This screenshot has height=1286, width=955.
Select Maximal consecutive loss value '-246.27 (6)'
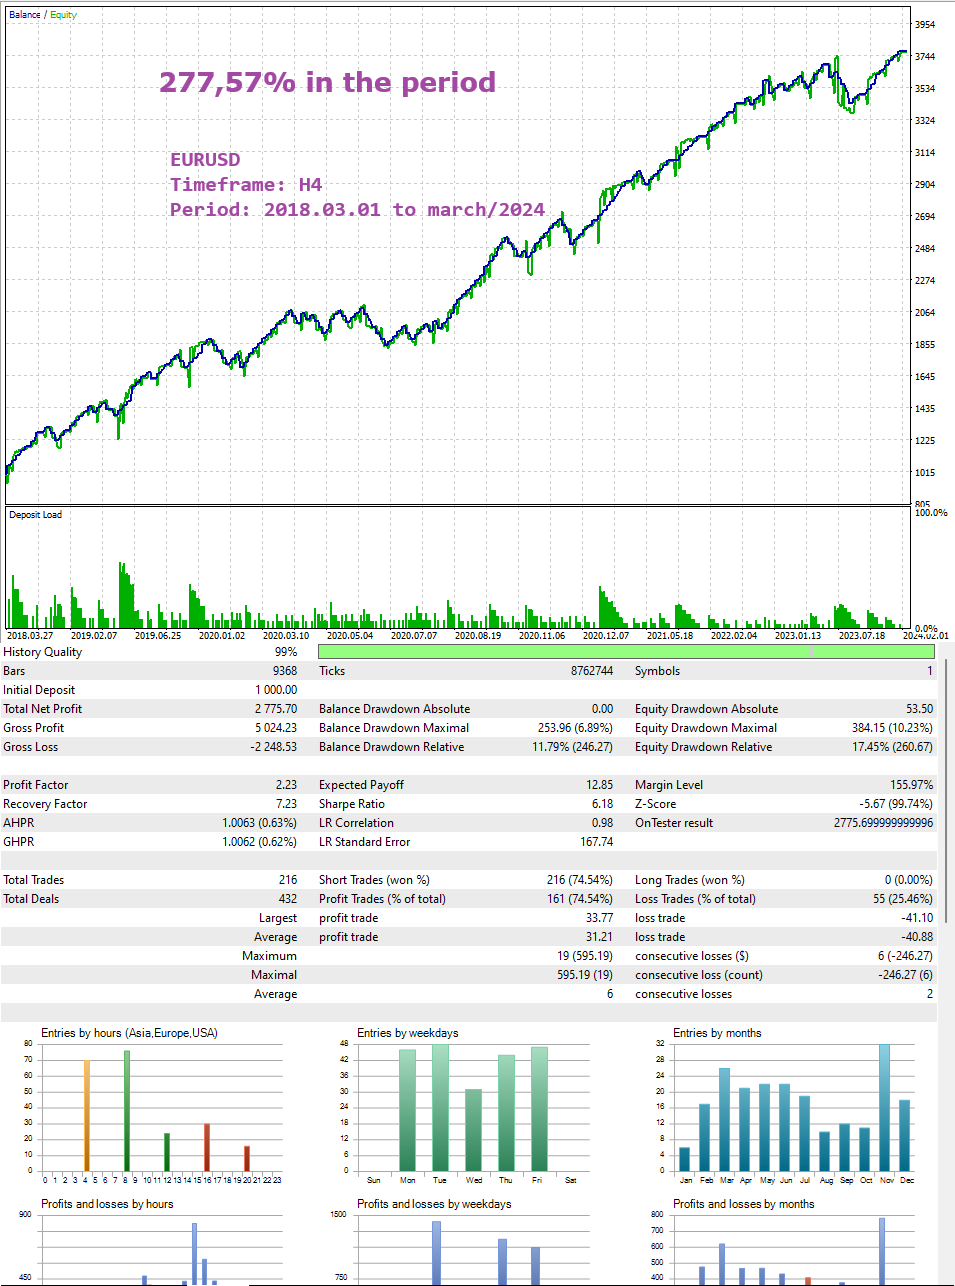tap(906, 975)
